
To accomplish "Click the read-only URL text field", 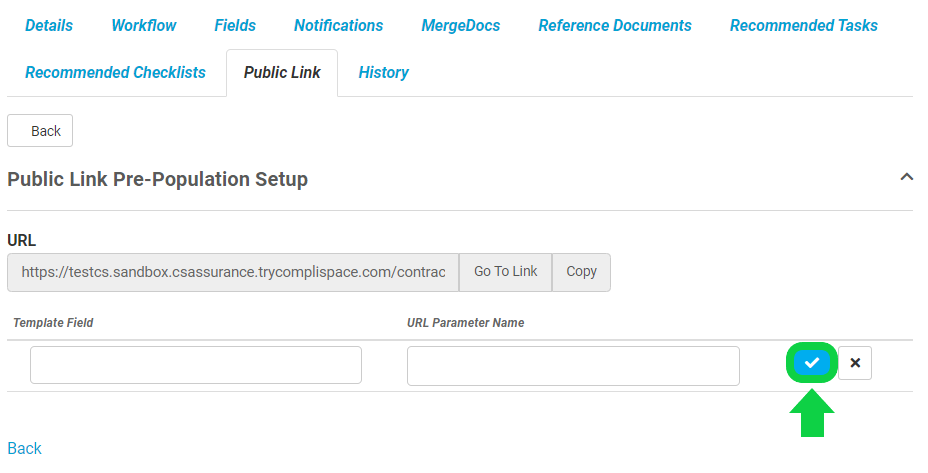I will click(233, 272).
